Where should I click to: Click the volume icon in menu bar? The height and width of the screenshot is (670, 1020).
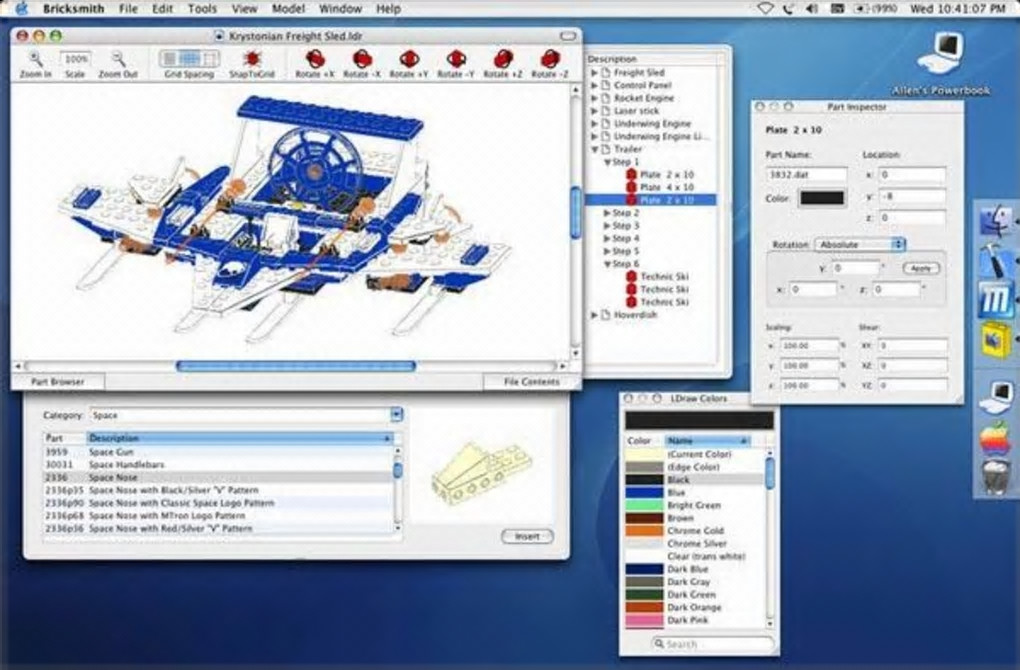811,8
